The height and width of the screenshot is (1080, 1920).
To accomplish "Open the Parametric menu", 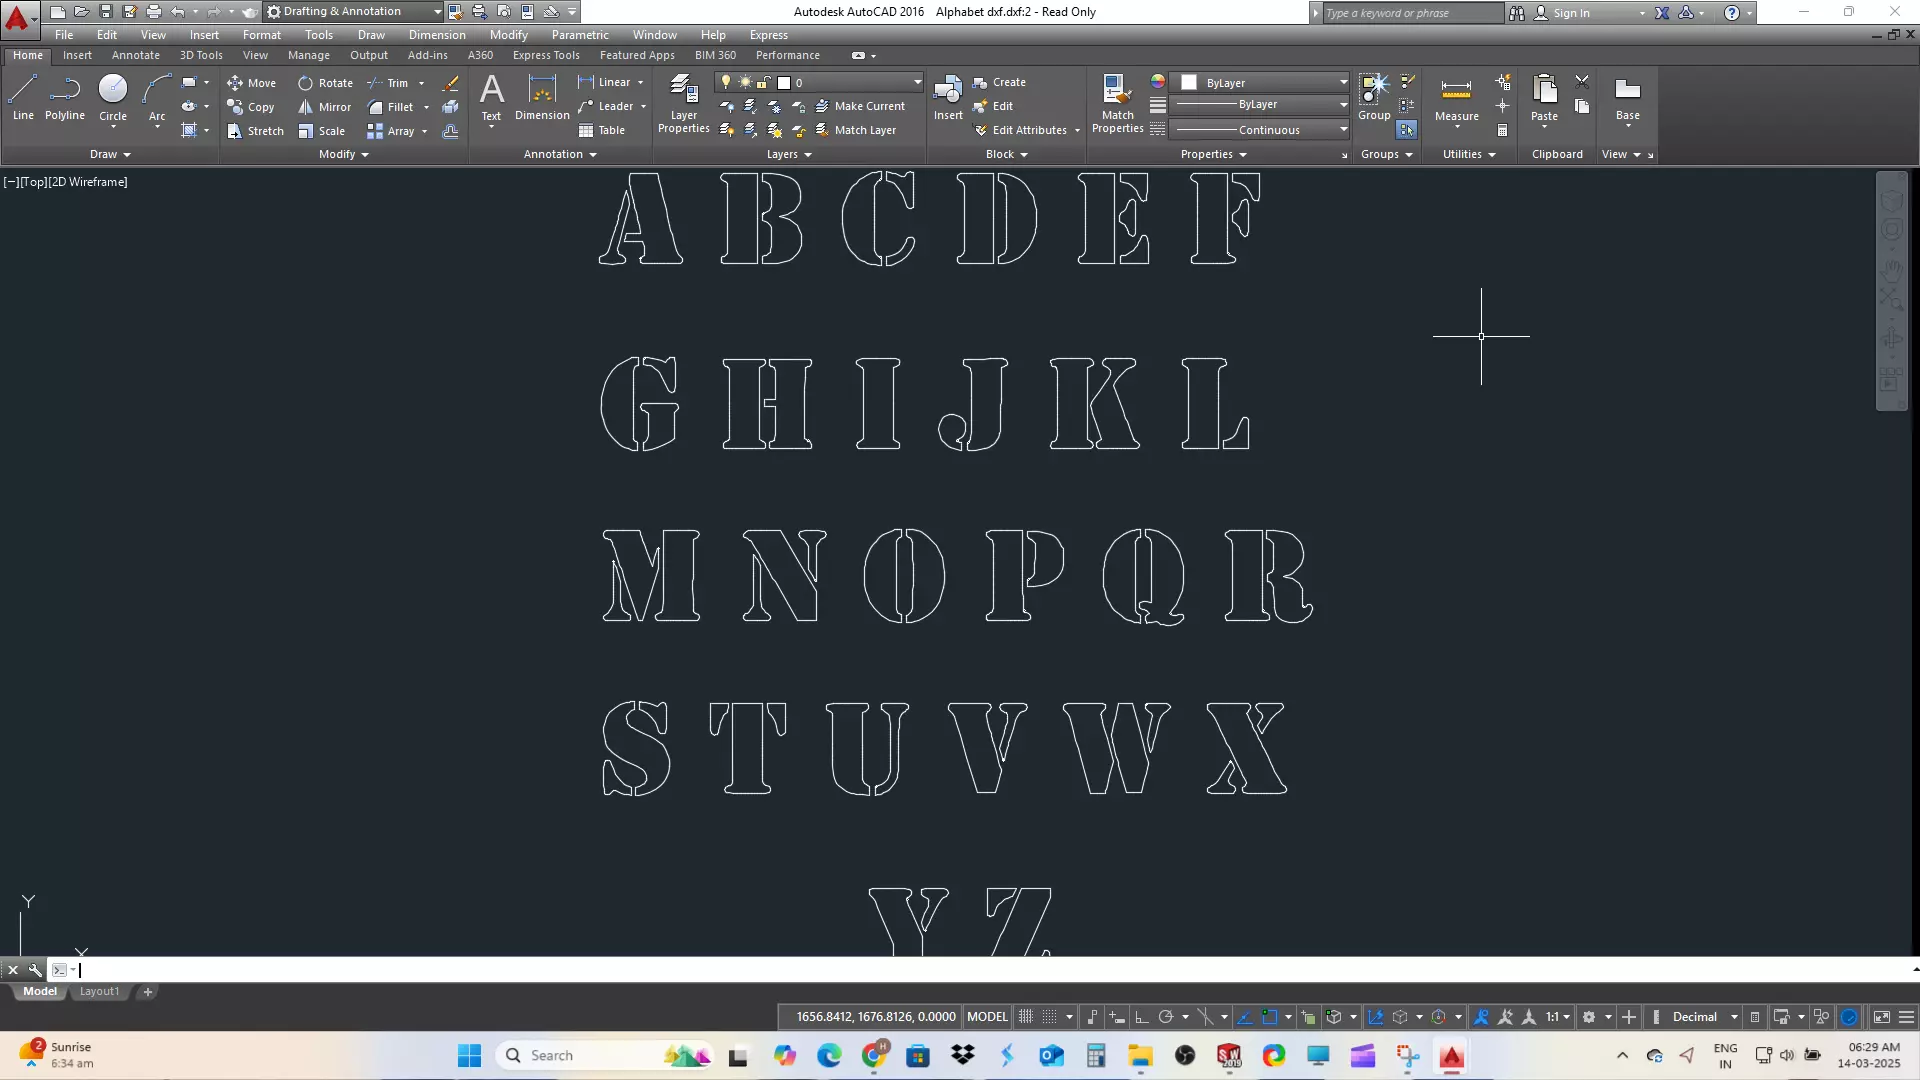I will (x=579, y=35).
